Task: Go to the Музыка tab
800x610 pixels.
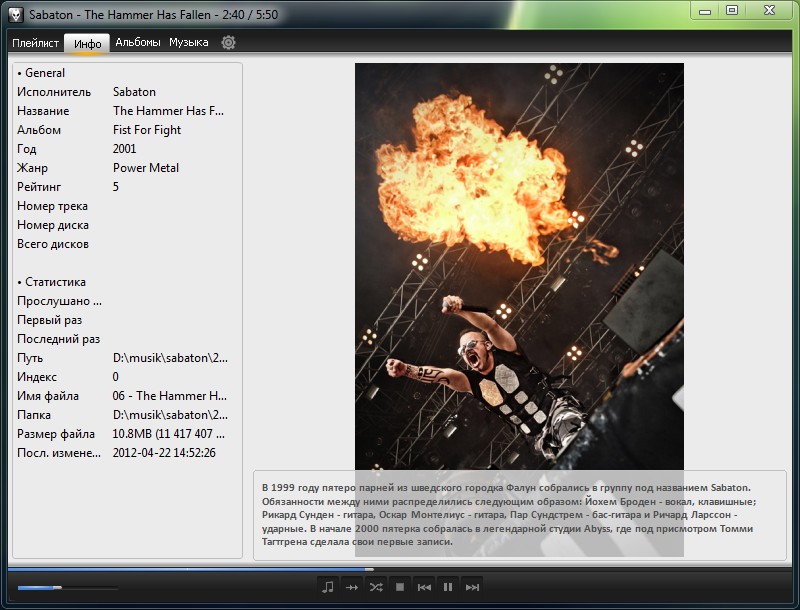Action: click(x=189, y=42)
